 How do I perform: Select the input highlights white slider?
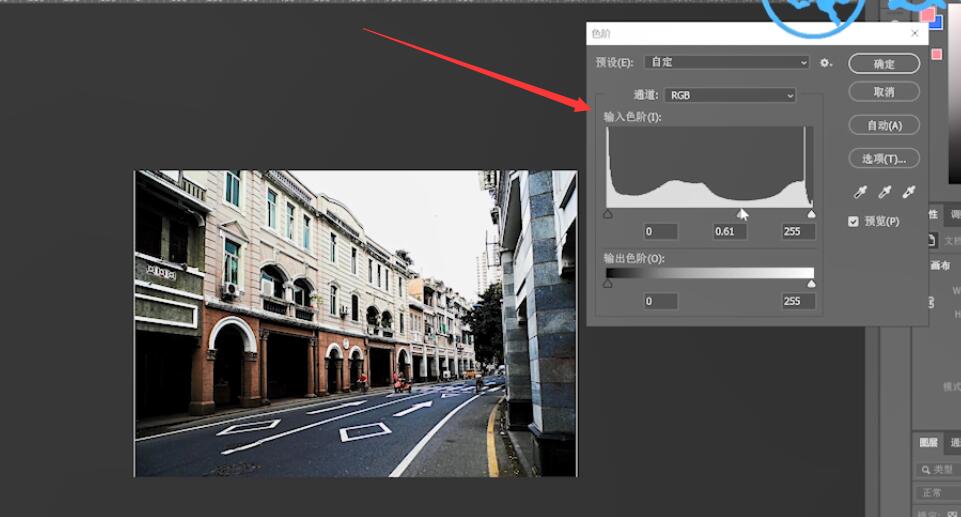point(811,214)
